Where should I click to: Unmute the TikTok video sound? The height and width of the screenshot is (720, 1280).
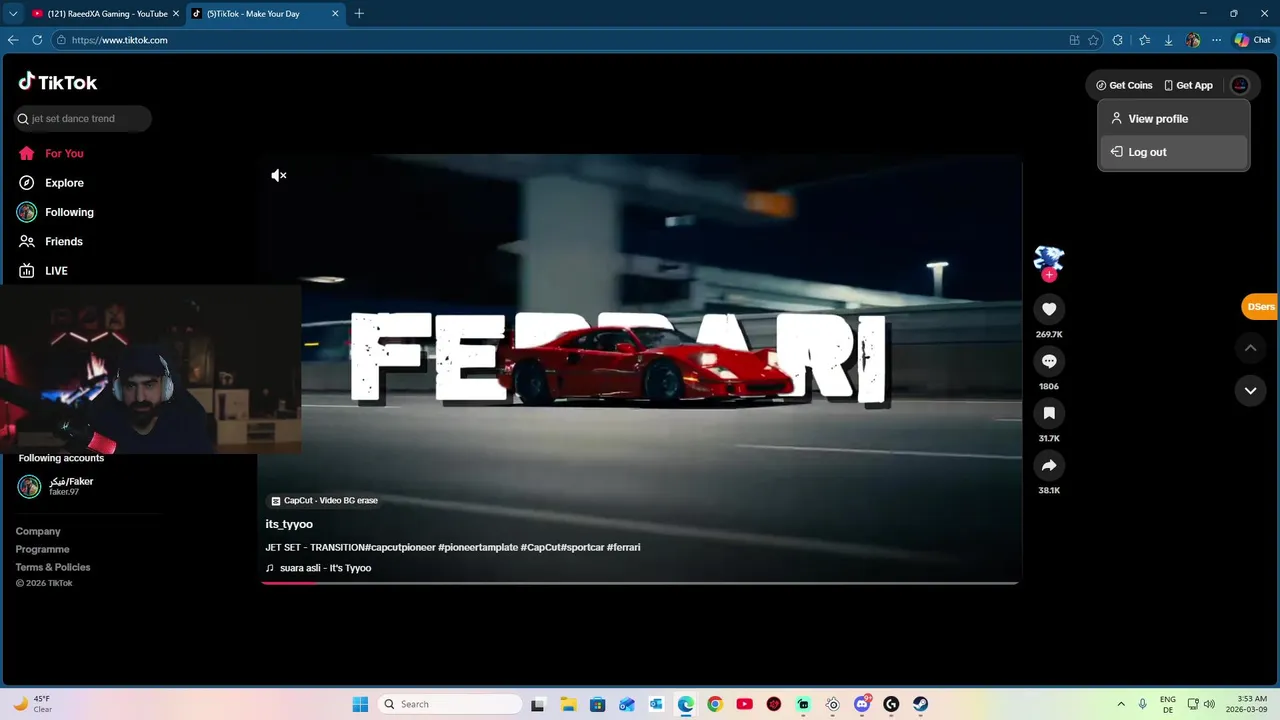[x=279, y=175]
